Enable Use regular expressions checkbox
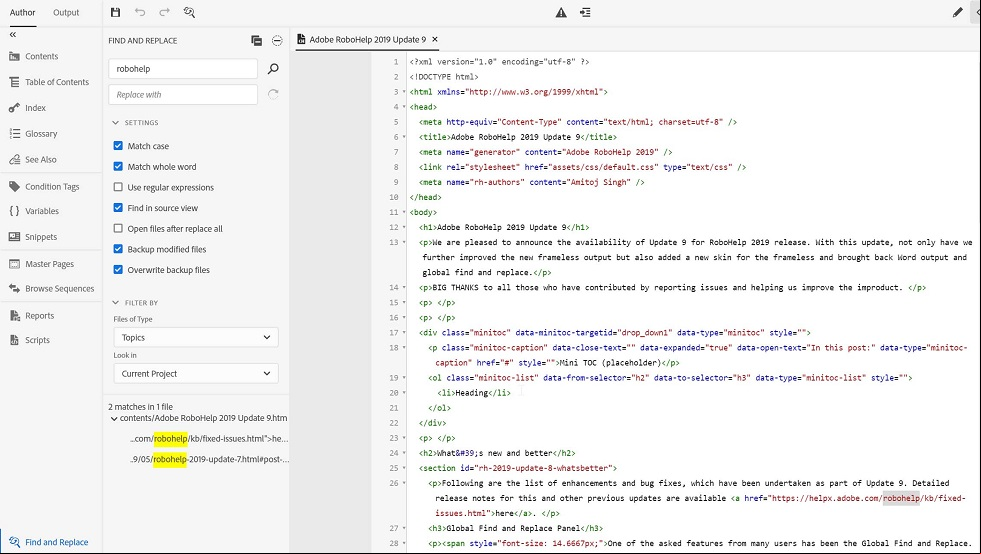 click(x=118, y=187)
